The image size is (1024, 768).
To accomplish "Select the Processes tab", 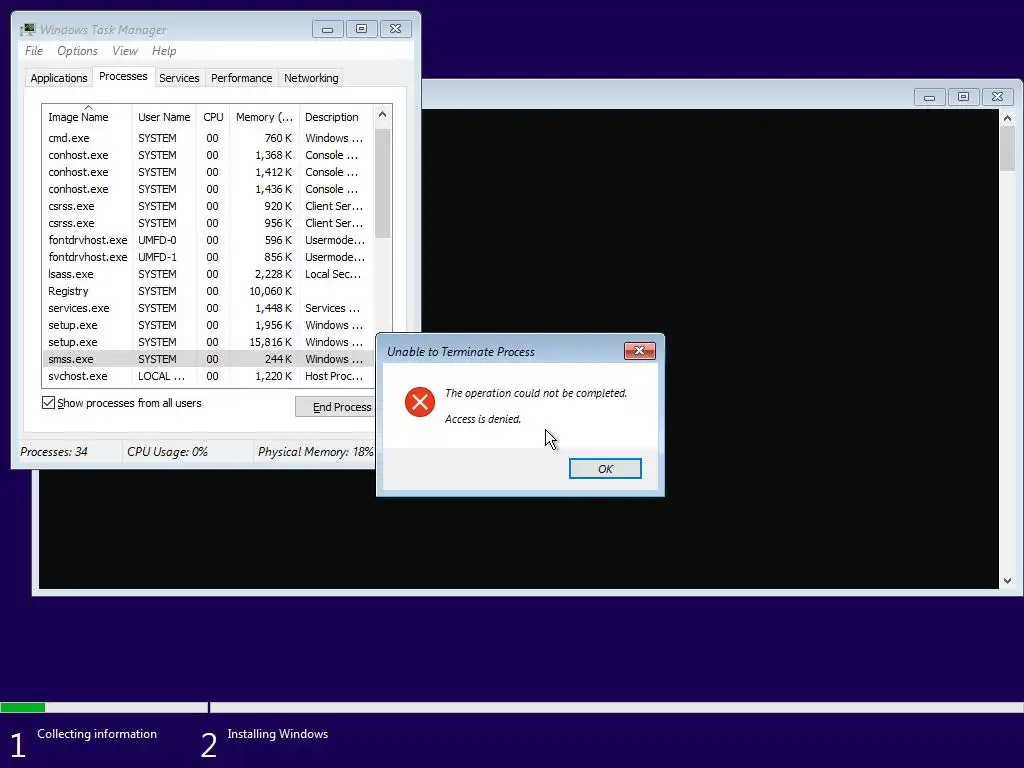I will point(123,76).
